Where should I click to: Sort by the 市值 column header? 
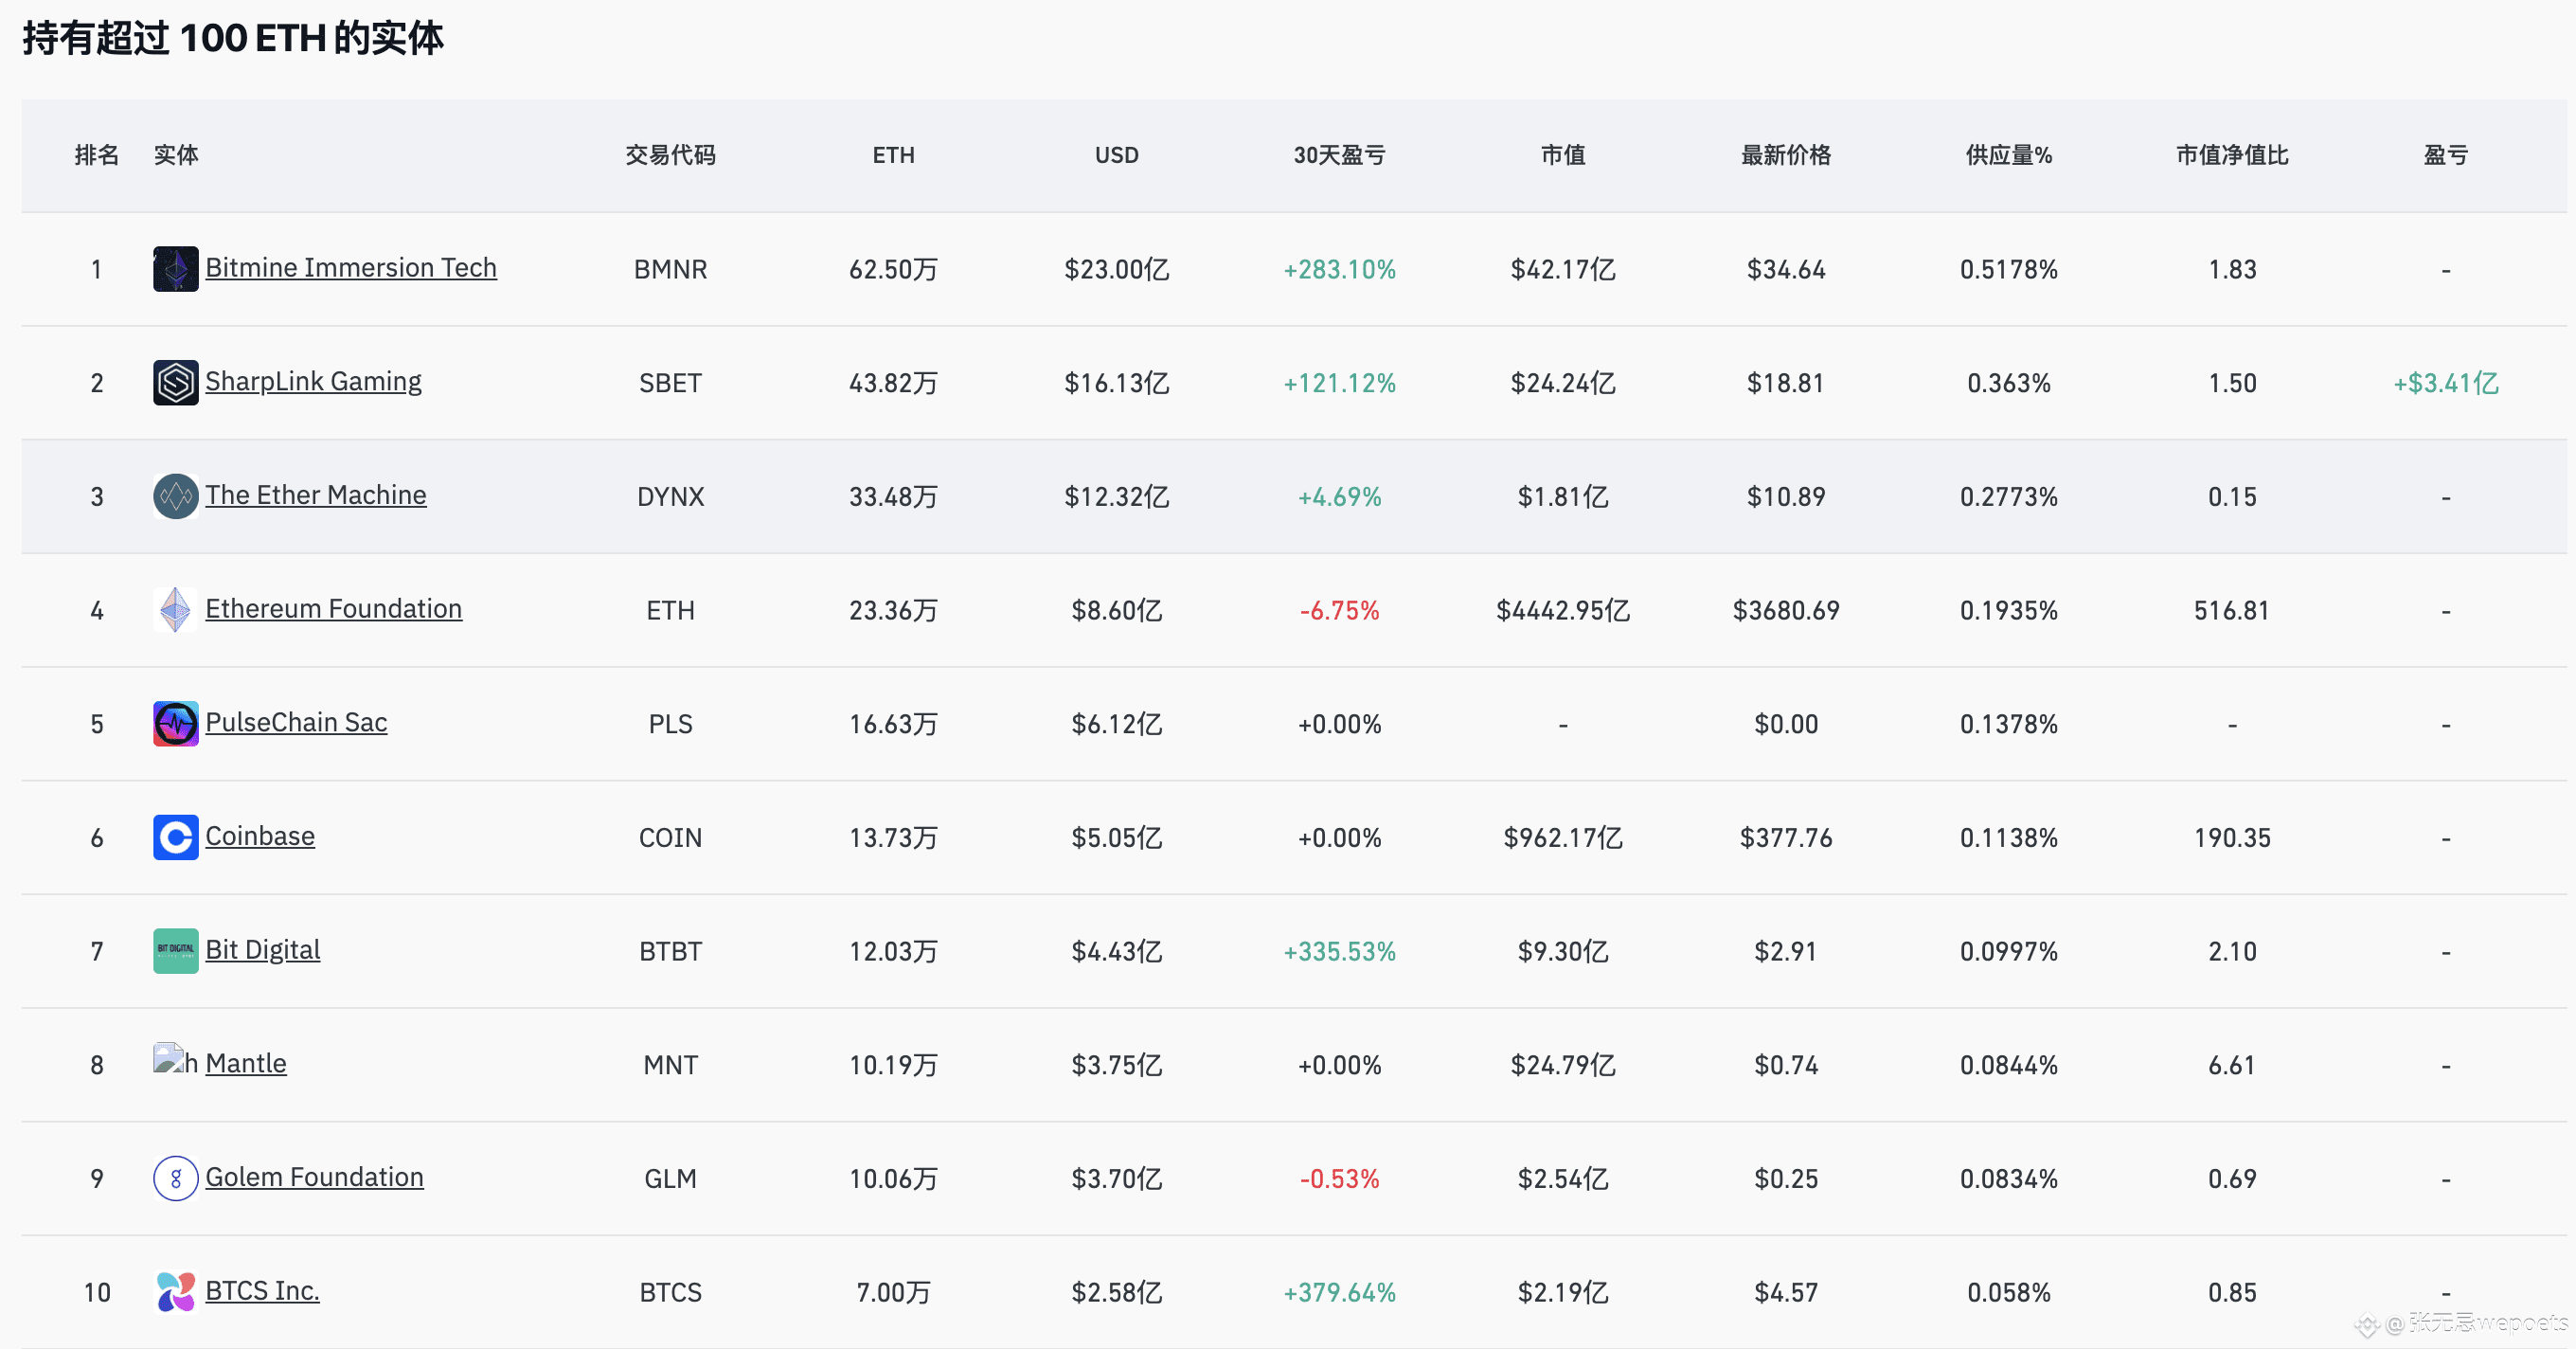point(1562,155)
